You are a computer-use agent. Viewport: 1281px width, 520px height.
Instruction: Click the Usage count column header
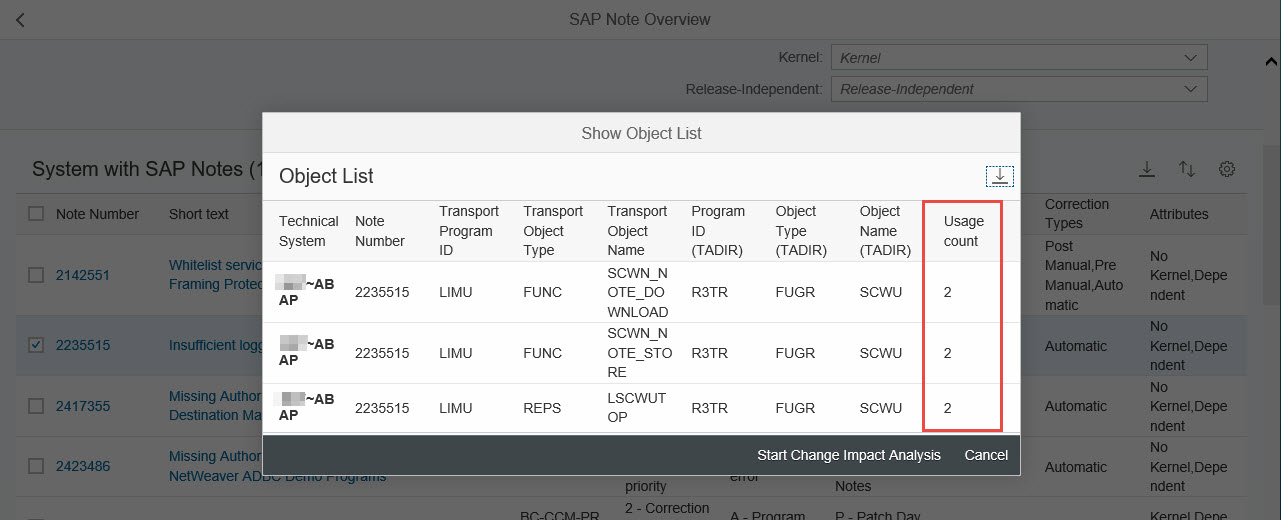click(964, 231)
